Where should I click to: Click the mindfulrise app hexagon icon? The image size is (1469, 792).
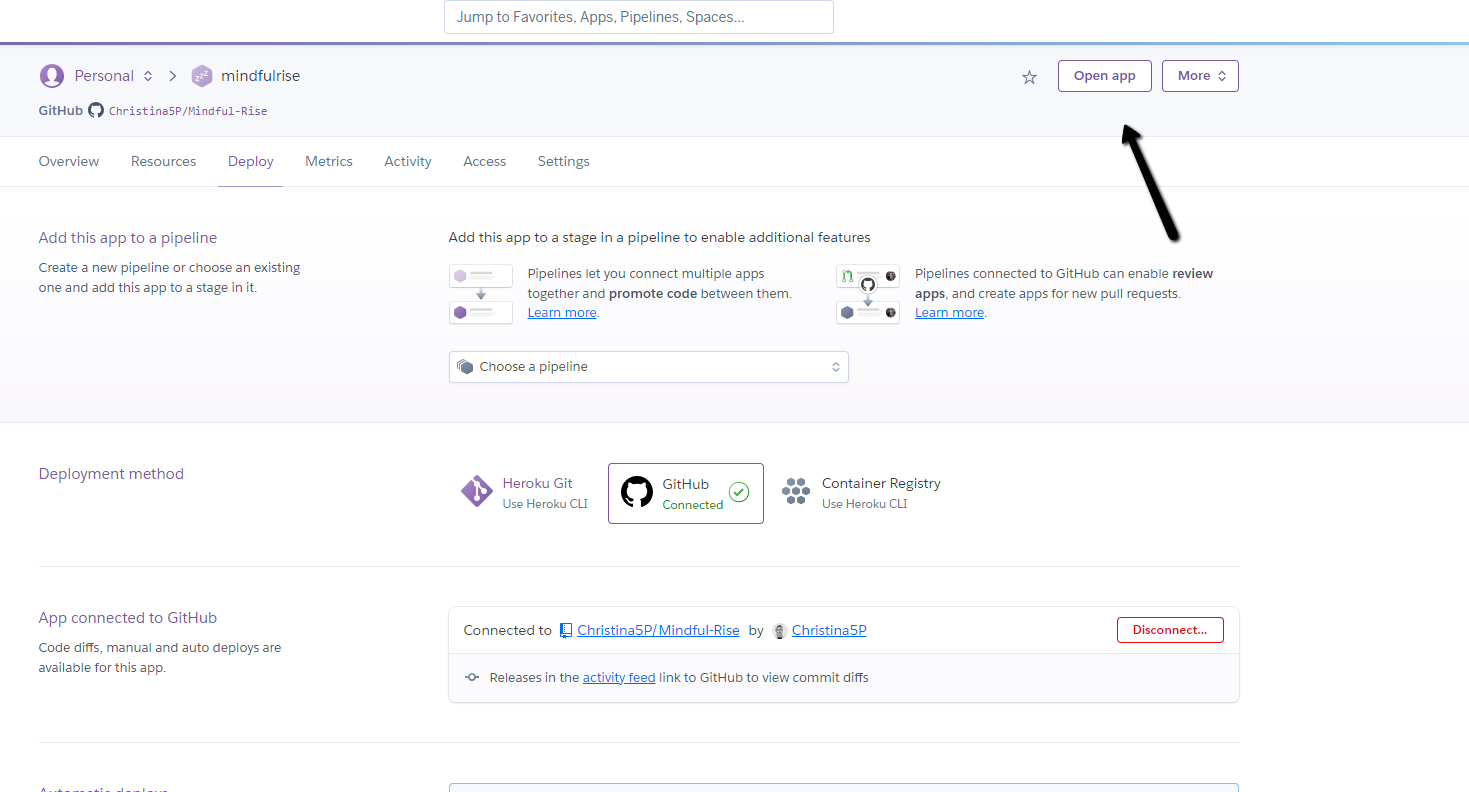pyautogui.click(x=202, y=76)
